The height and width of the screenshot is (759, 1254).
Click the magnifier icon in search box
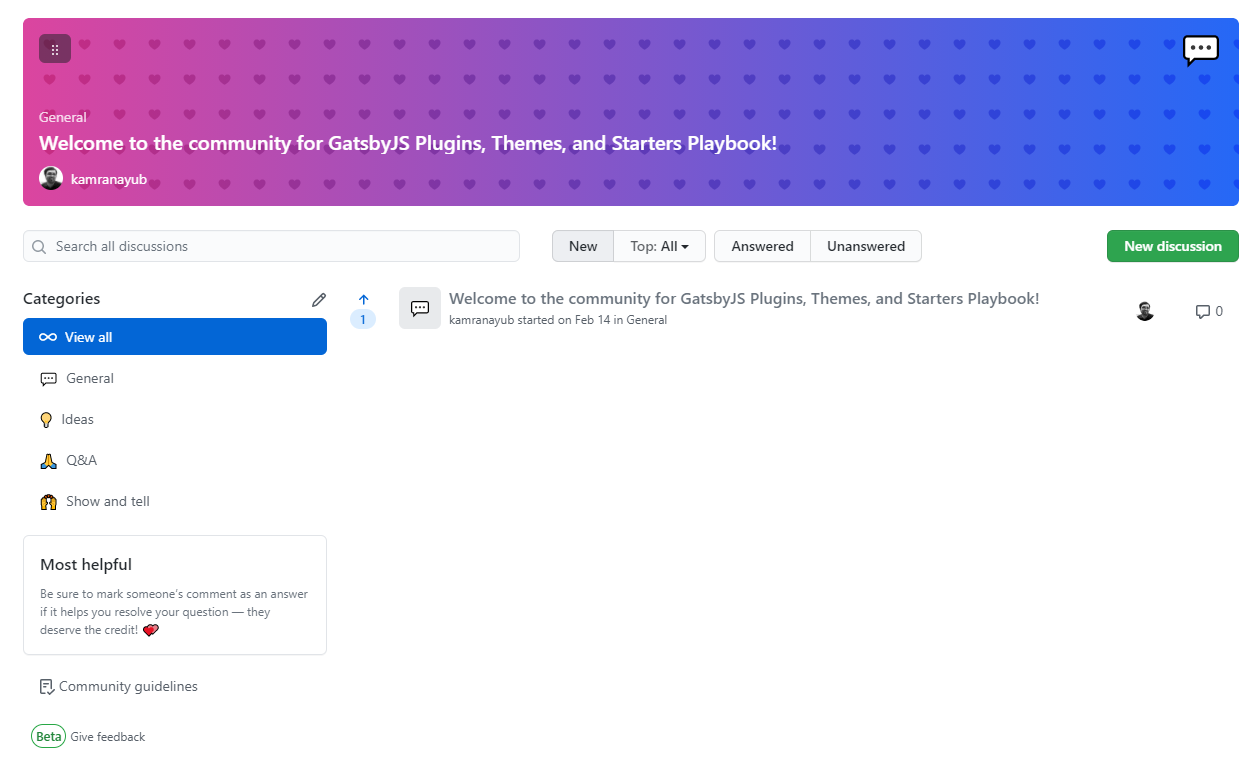40,247
